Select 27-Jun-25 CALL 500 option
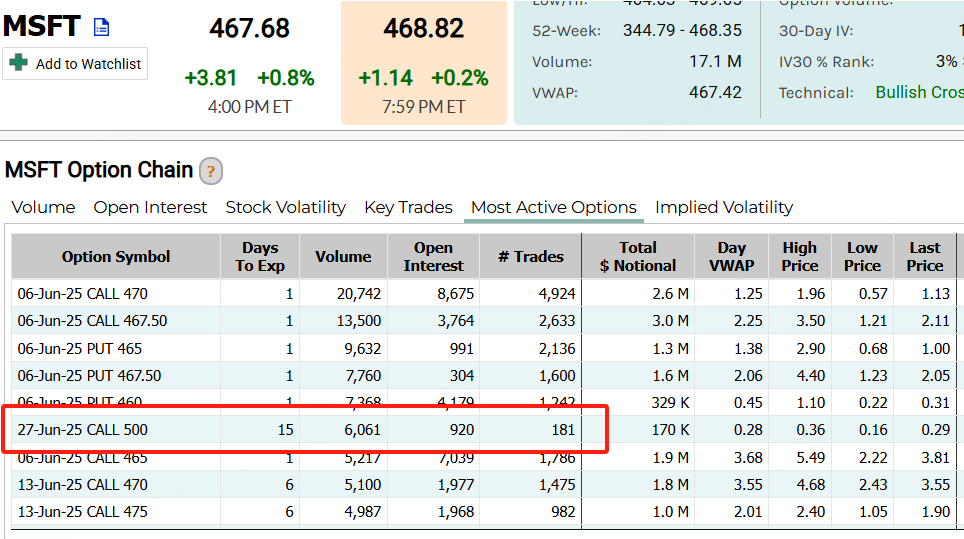 [x=82, y=430]
